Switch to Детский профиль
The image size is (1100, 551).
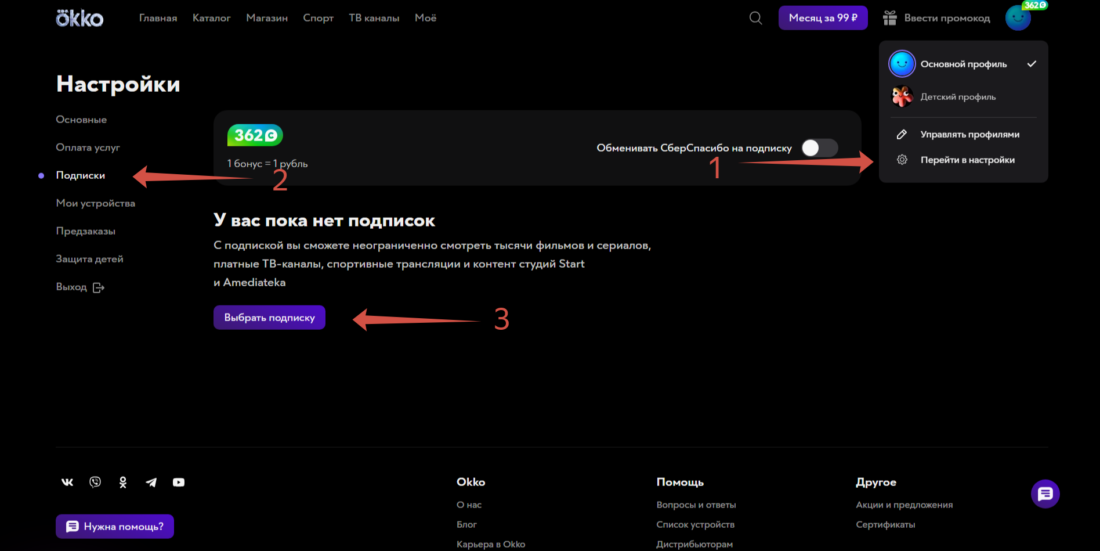[x=957, y=97]
